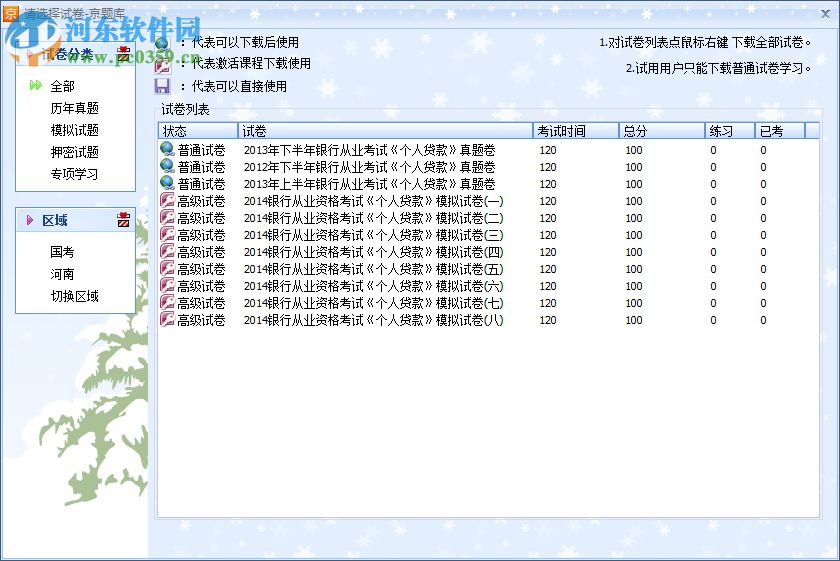Click 练习 count 0 in 模拟试卷(五) row

pos(713,269)
